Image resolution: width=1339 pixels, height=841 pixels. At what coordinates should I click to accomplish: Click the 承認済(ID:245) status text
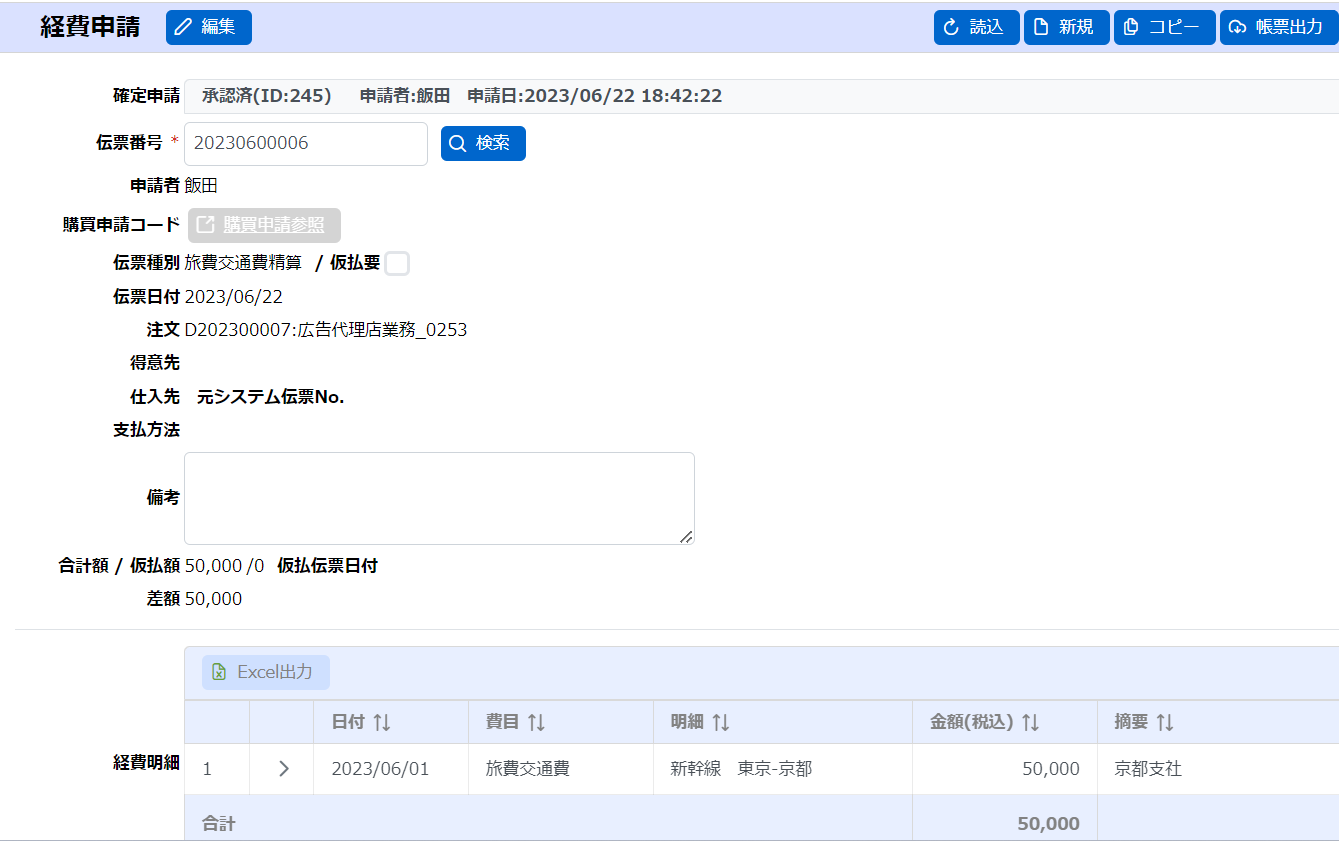(266, 96)
